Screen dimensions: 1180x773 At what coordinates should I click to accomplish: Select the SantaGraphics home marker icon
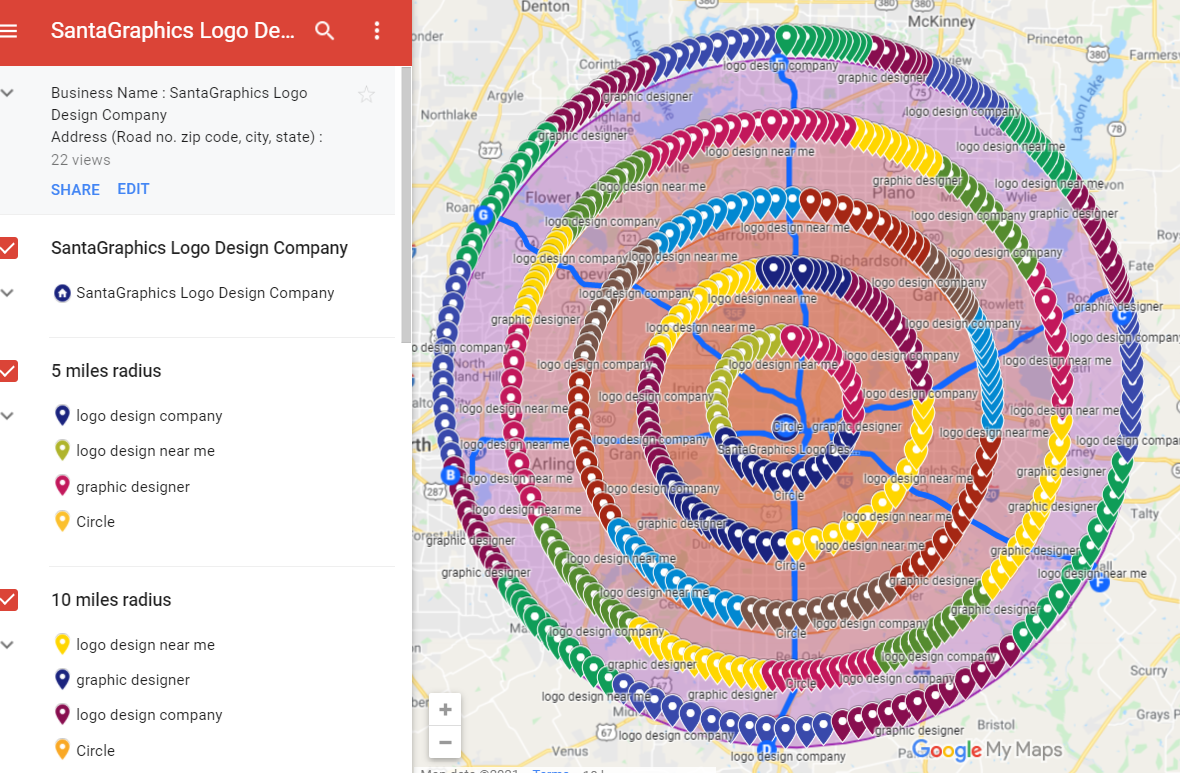coord(61,293)
